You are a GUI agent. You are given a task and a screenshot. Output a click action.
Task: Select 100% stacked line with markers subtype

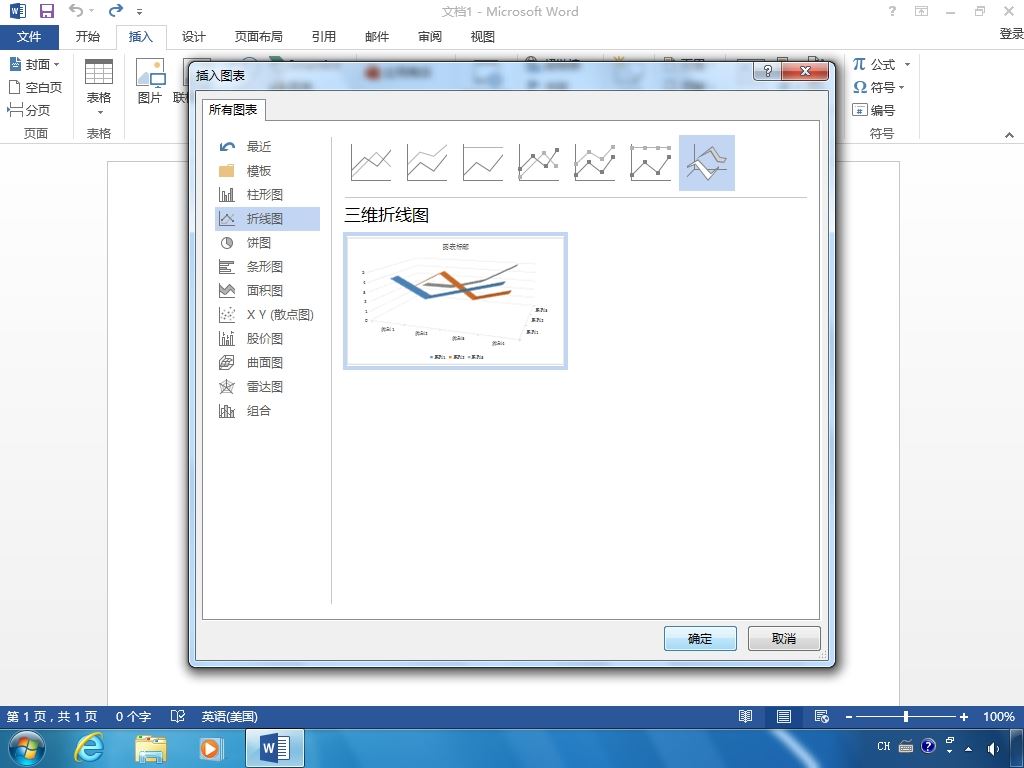[x=651, y=163]
